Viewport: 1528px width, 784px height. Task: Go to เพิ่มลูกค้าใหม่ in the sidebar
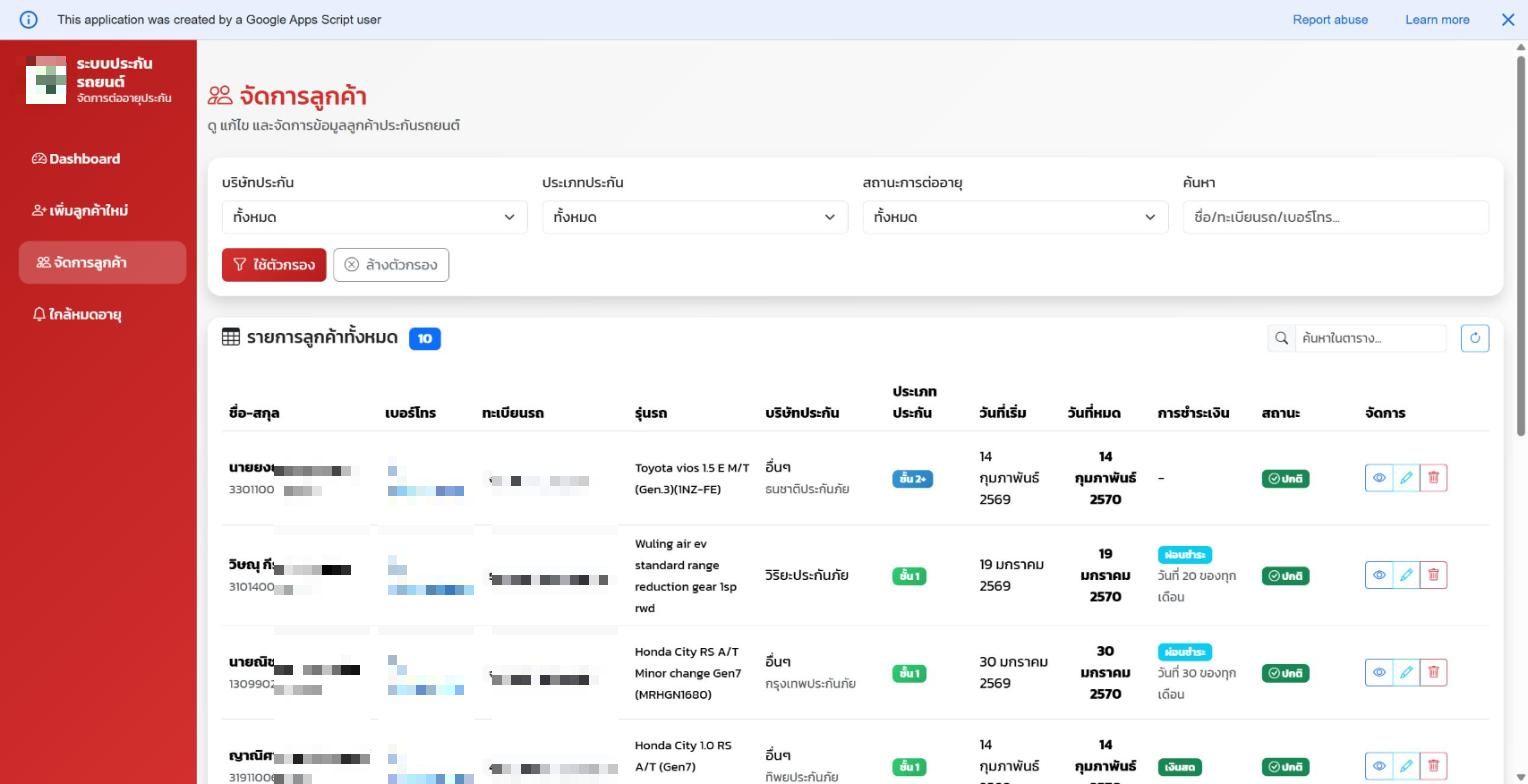(x=102, y=211)
